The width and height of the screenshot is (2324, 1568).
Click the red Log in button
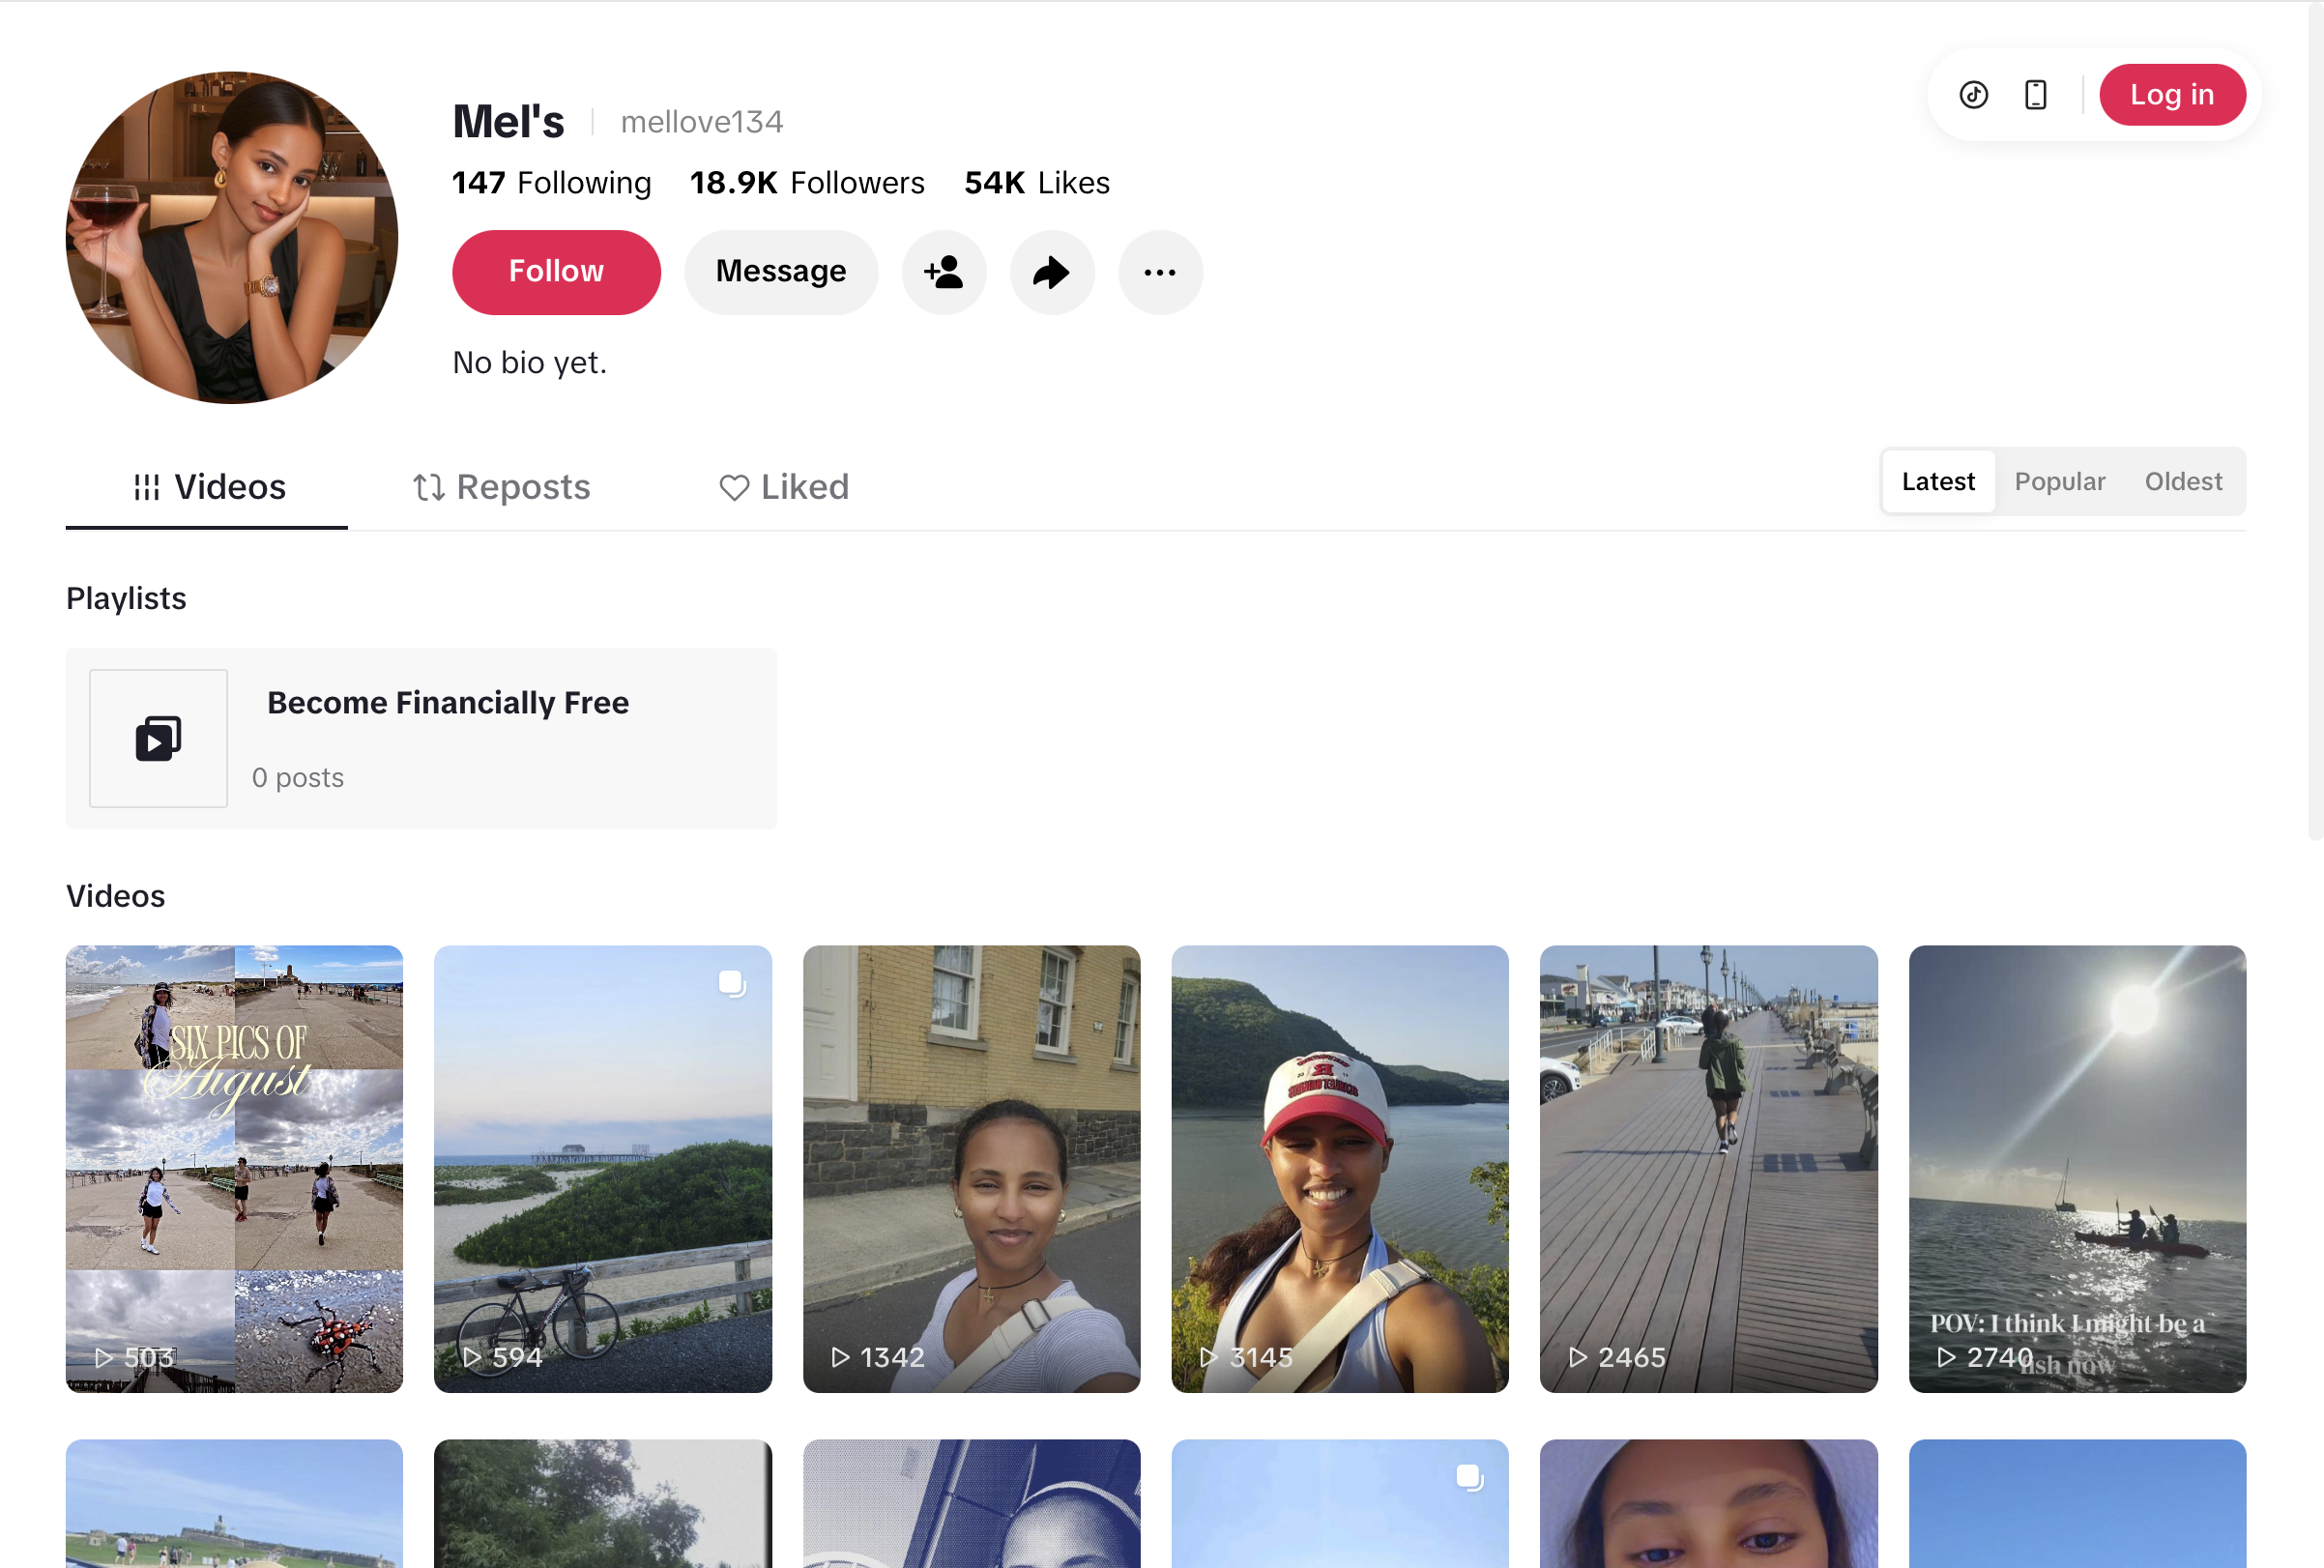coord(2172,95)
